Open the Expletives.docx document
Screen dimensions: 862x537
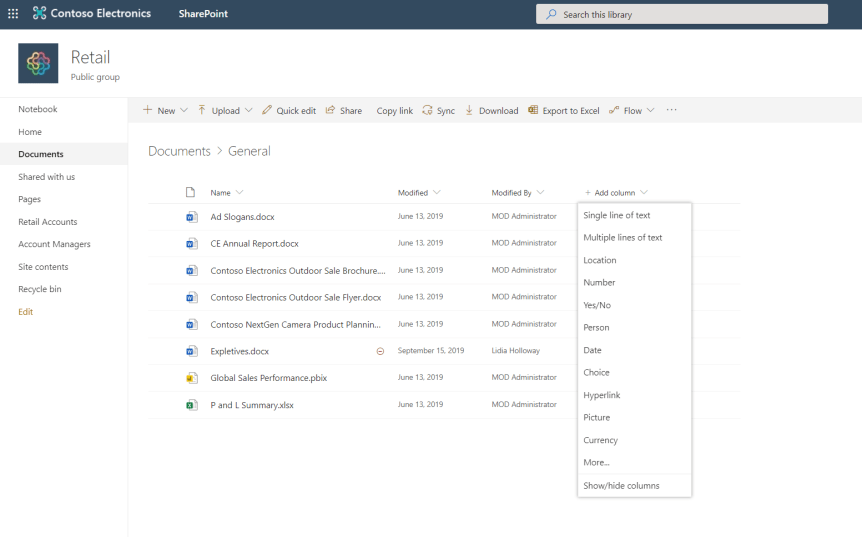tap(239, 351)
